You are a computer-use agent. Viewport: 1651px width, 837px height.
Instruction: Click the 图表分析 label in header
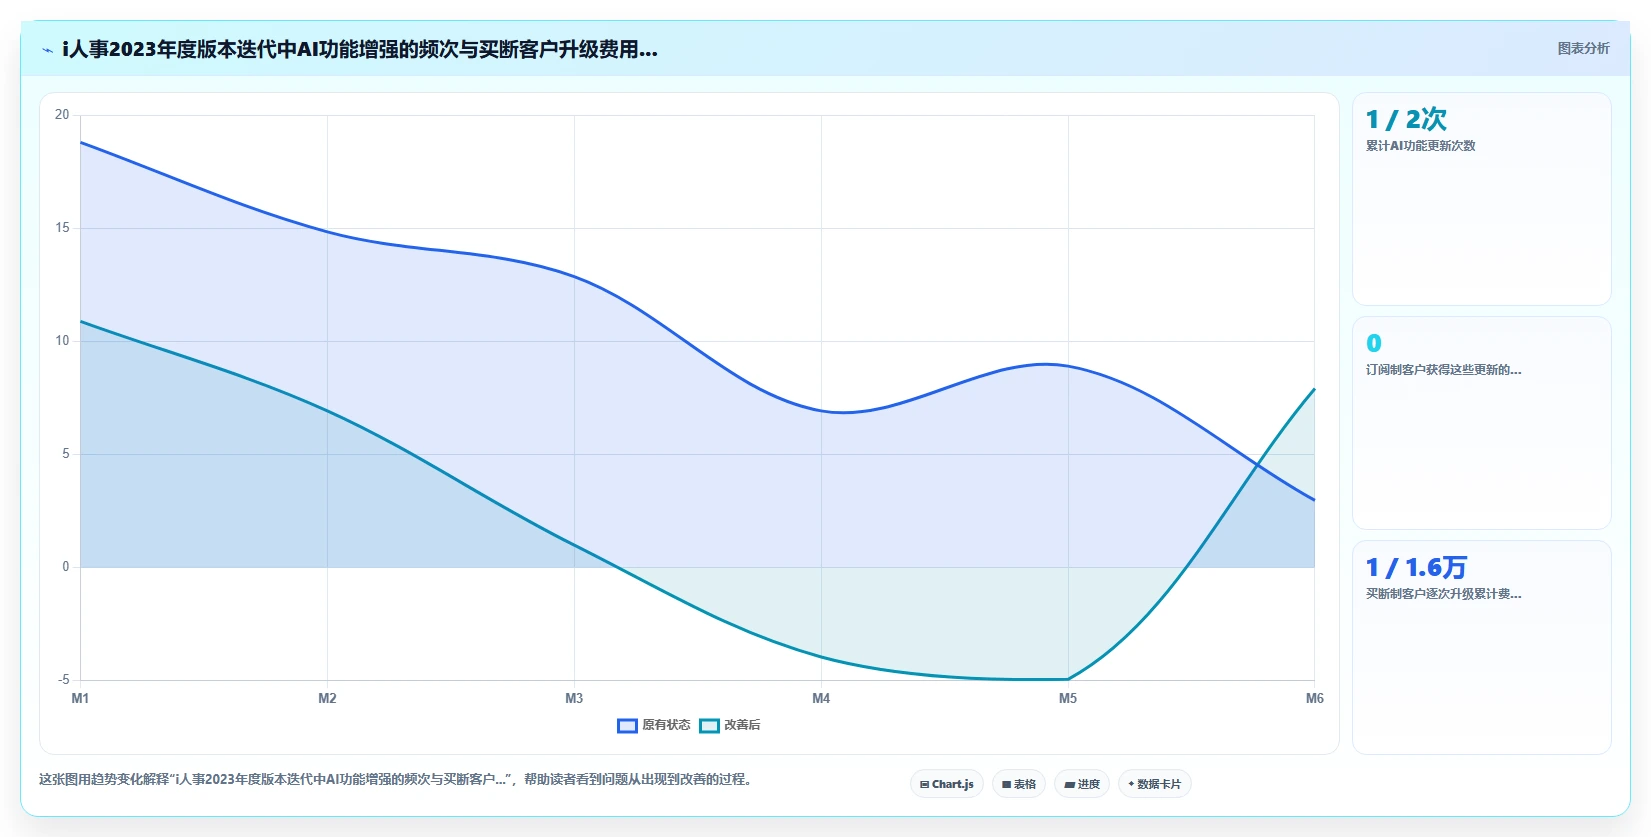tap(1583, 48)
